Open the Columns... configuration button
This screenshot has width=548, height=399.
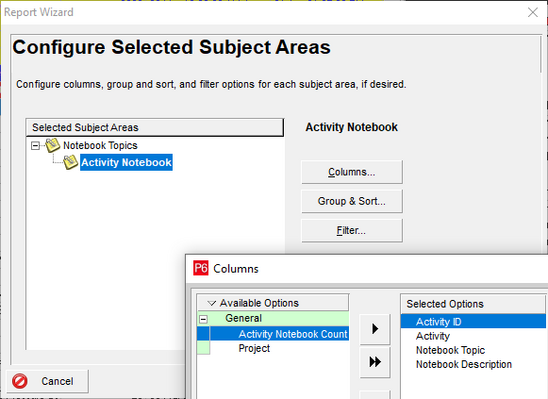[352, 172]
